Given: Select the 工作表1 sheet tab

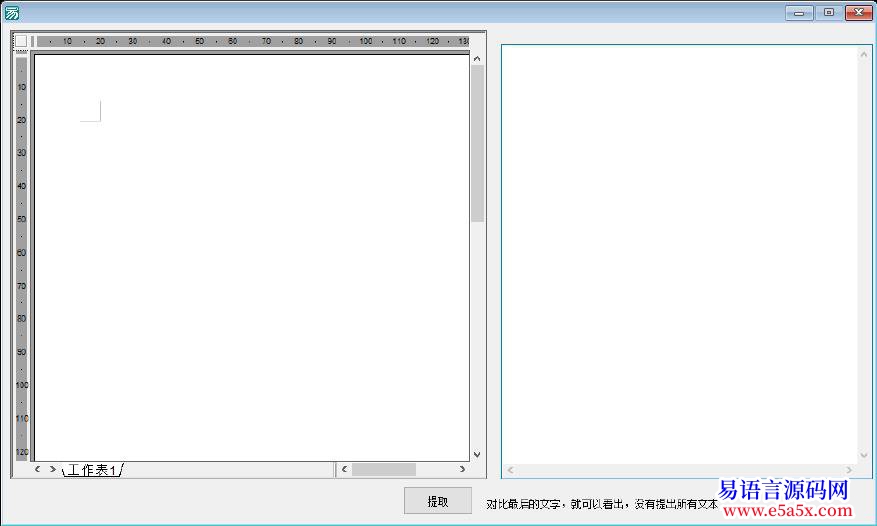Looking at the screenshot, I should pyautogui.click(x=93, y=470).
